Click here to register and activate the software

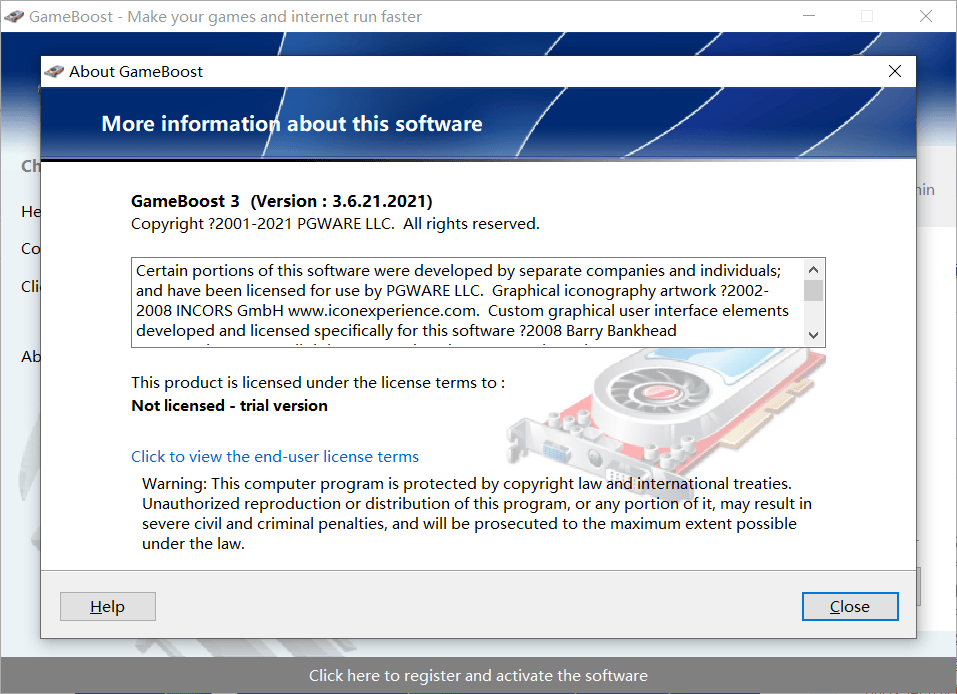pyautogui.click(x=478, y=675)
